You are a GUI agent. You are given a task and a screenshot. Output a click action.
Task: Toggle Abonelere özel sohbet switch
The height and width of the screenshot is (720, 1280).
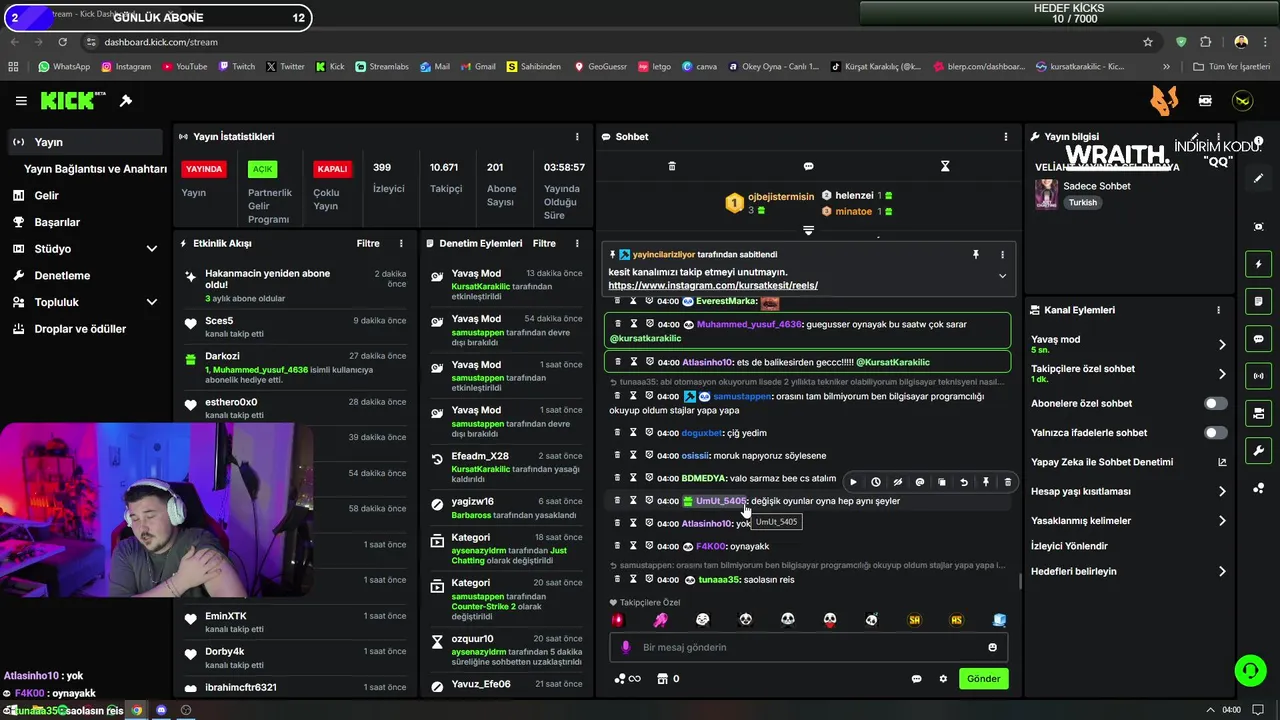(1215, 403)
